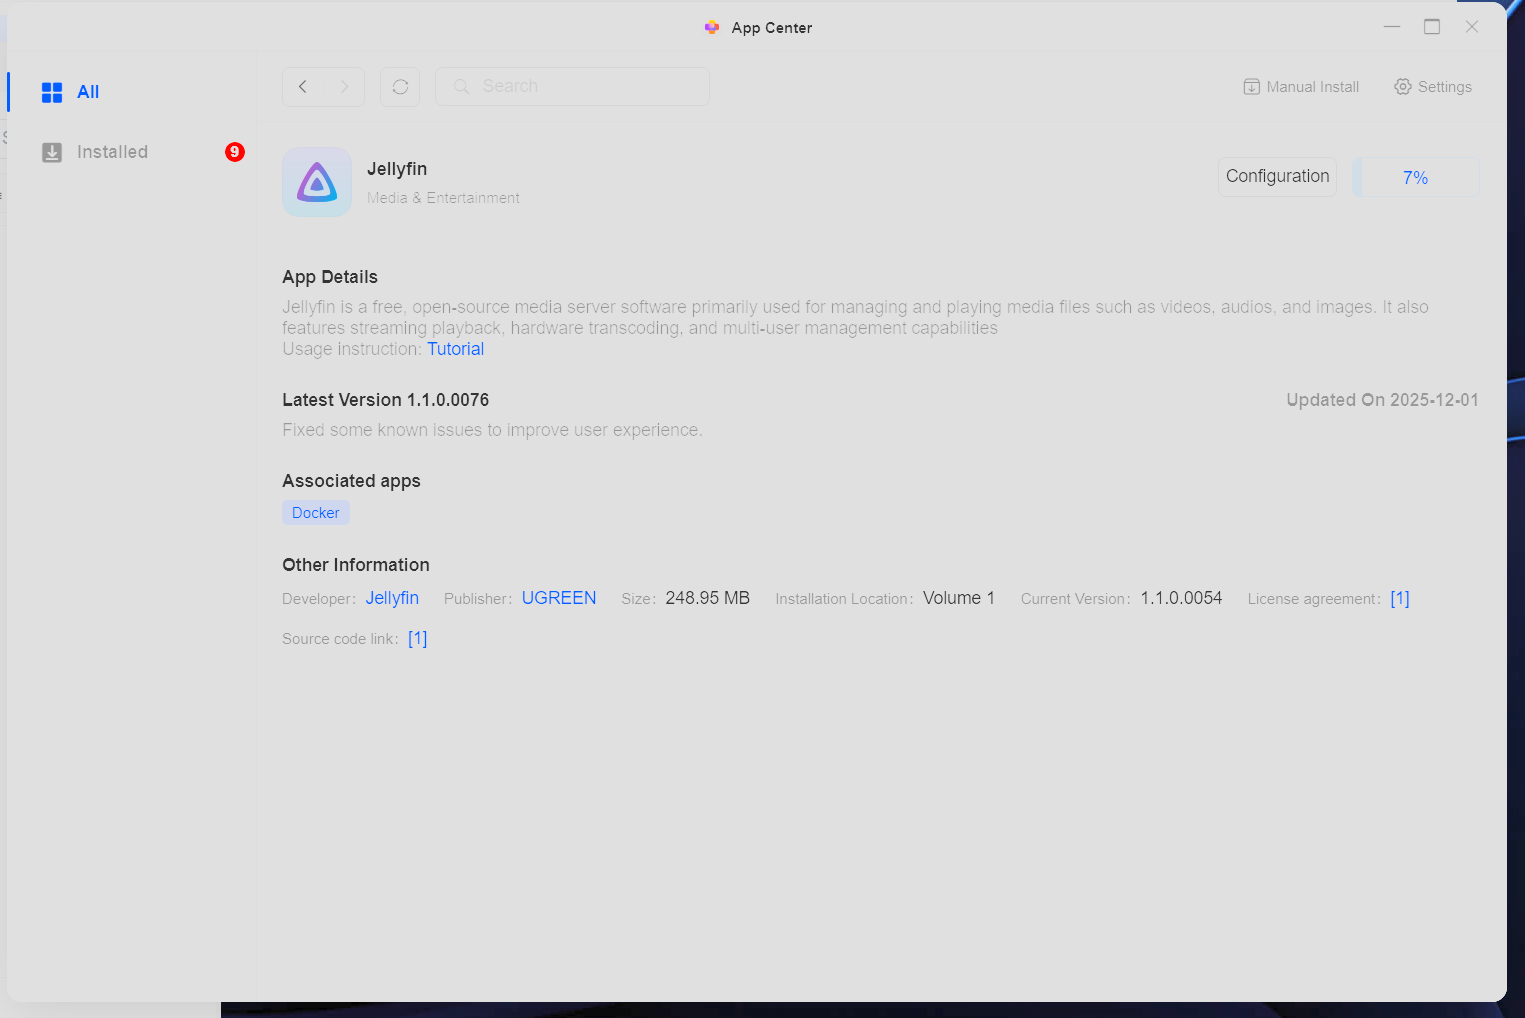Screen dimensions: 1525x1018
Task: Click the Manual Install icon
Action: point(1251,87)
